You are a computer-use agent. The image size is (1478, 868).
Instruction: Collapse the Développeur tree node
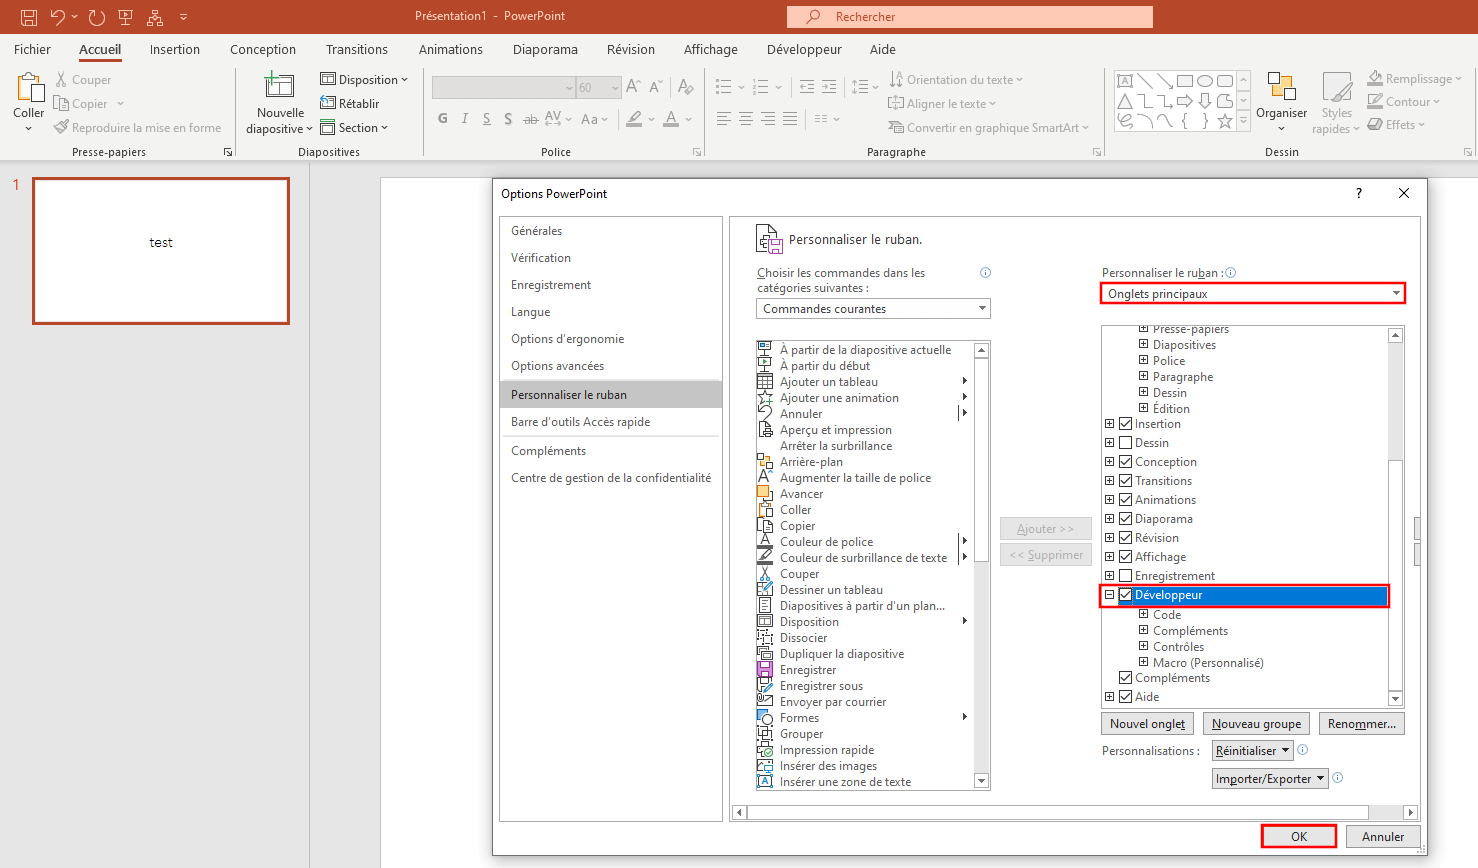(x=1110, y=595)
